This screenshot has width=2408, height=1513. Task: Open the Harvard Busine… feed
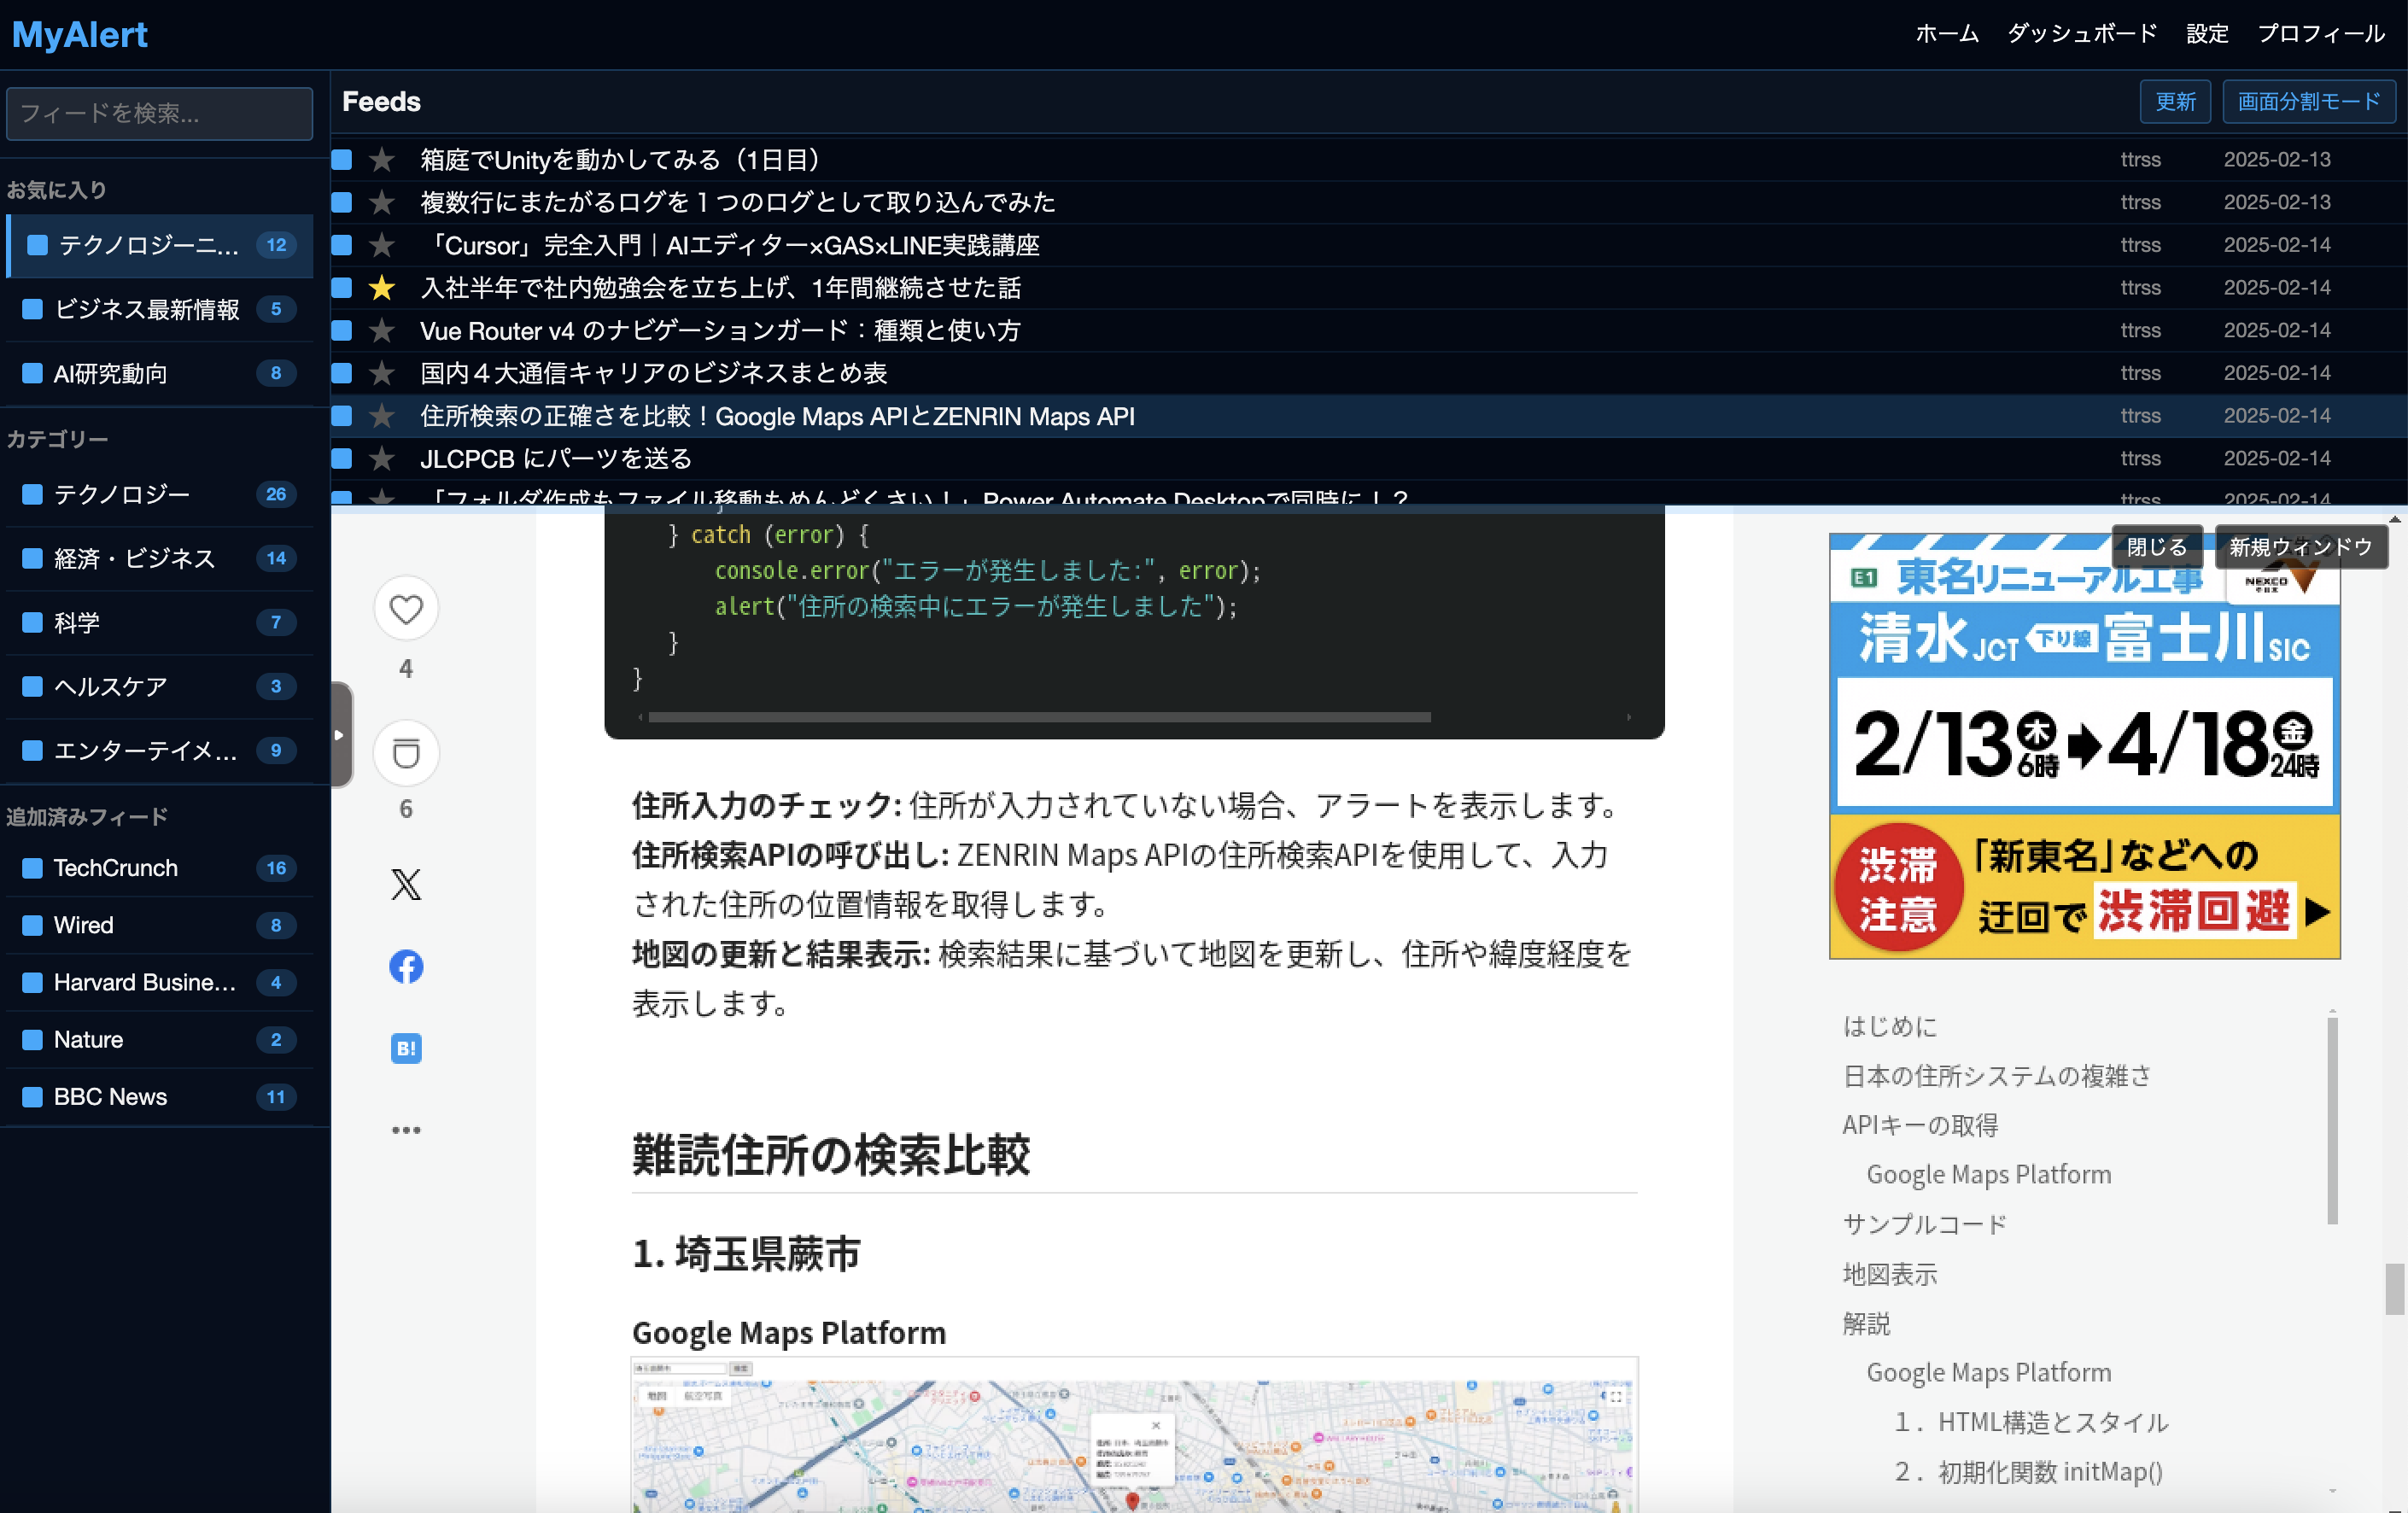tap(160, 982)
